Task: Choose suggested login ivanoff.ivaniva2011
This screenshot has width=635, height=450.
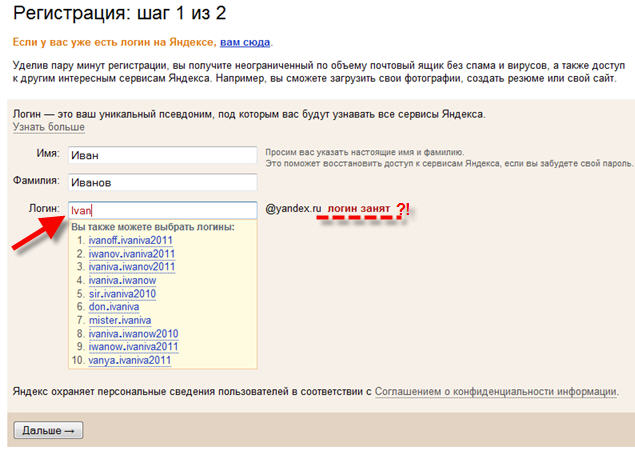Action: click(x=131, y=241)
